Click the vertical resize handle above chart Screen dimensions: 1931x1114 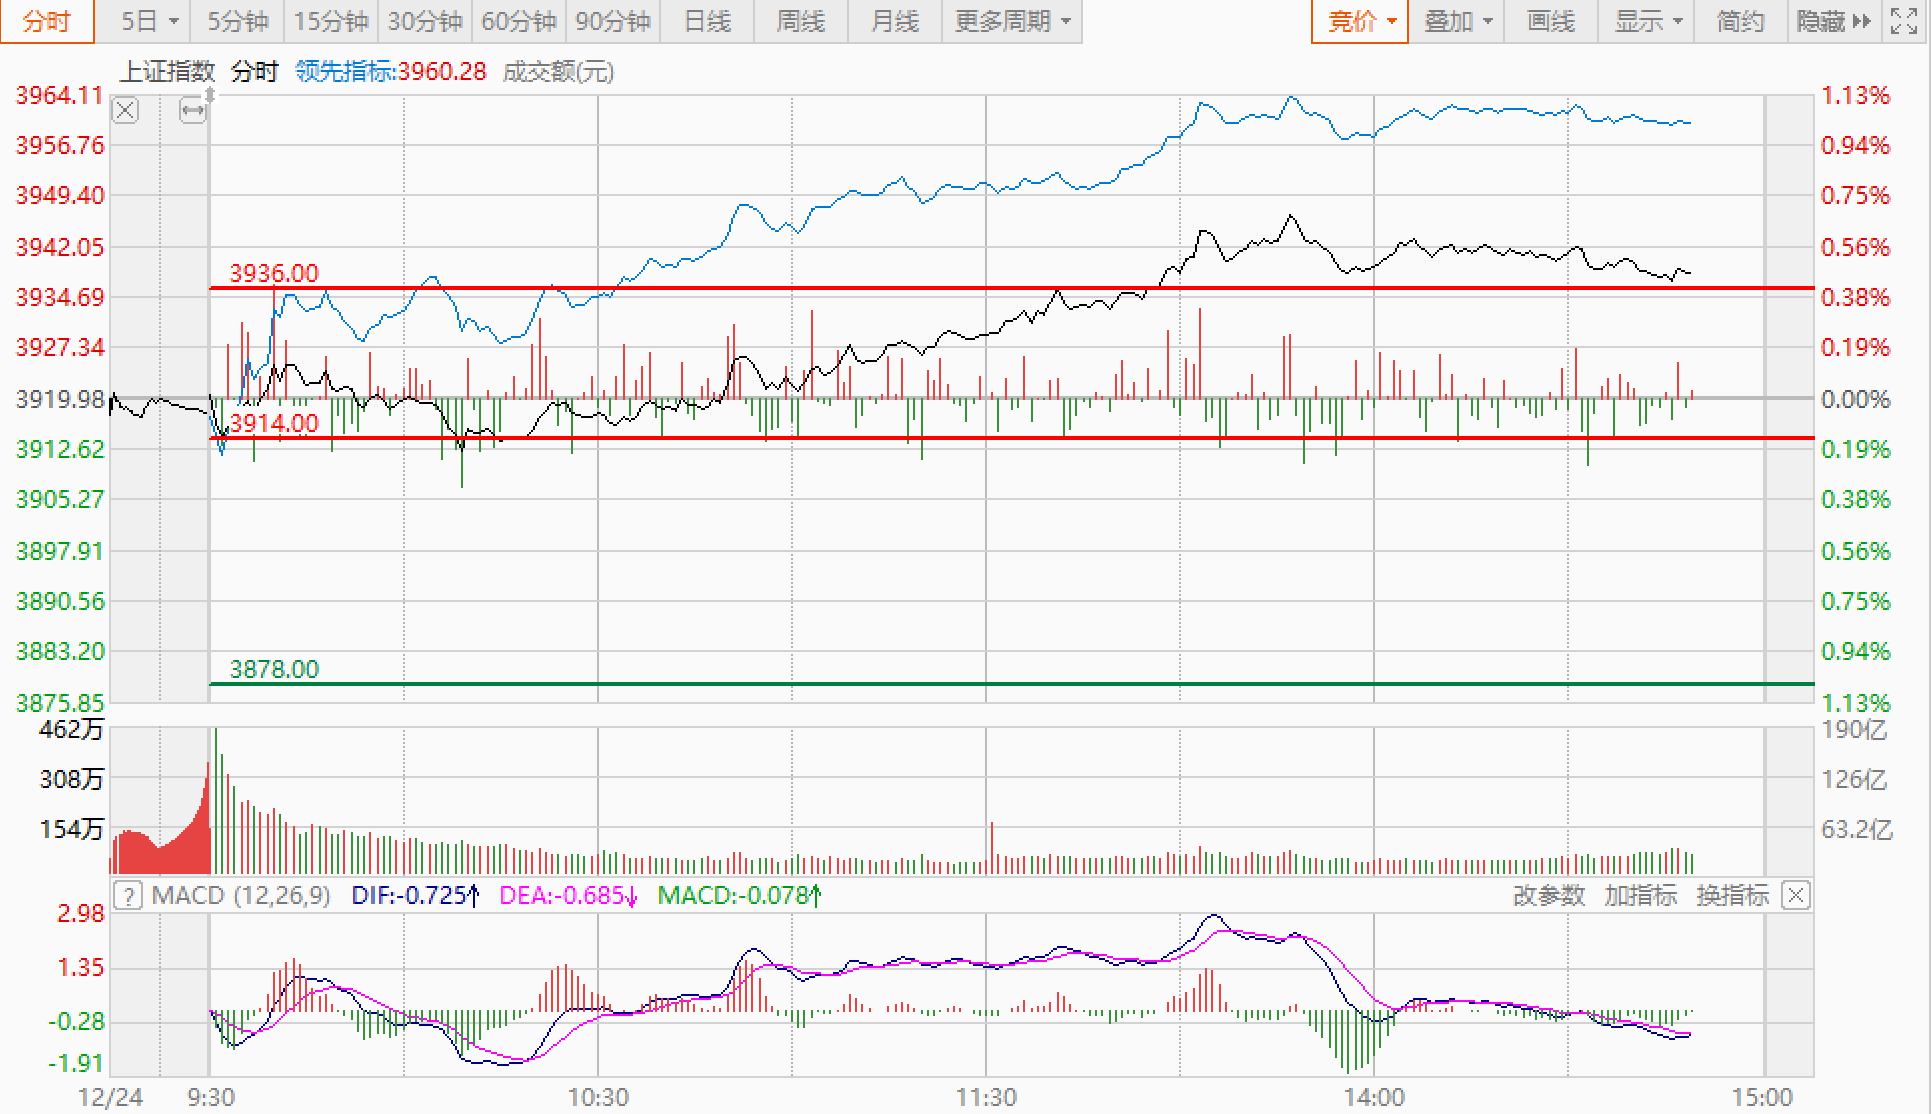(x=210, y=95)
